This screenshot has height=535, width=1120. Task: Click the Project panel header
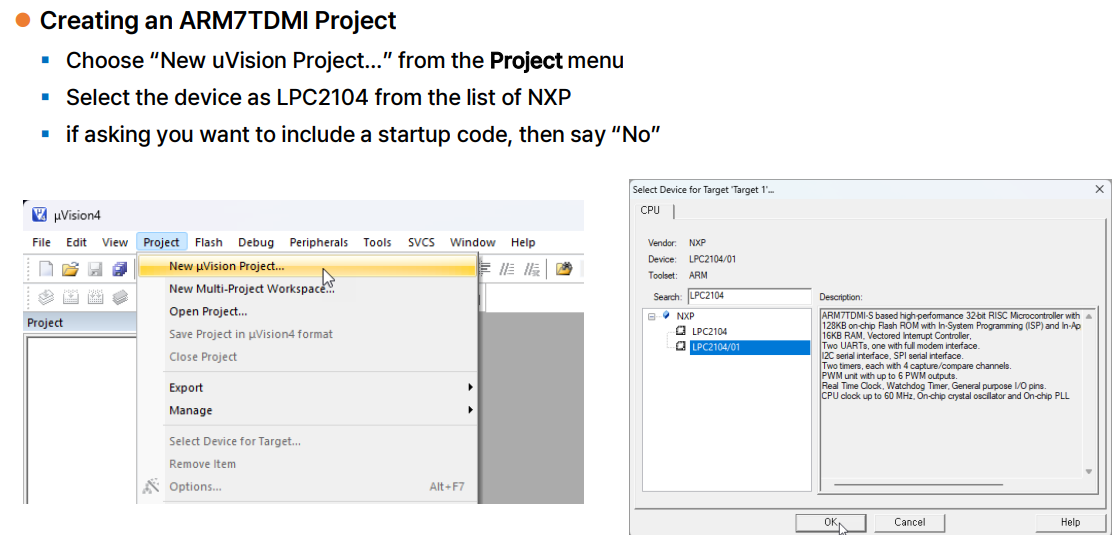click(x=80, y=322)
